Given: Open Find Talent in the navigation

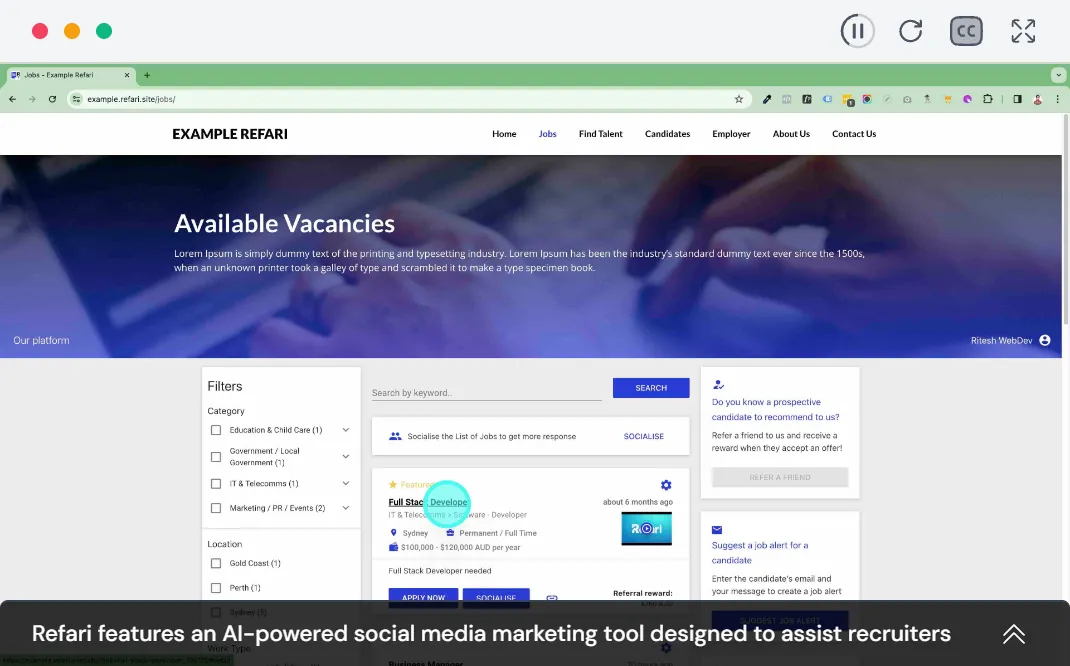Looking at the screenshot, I should (601, 134).
